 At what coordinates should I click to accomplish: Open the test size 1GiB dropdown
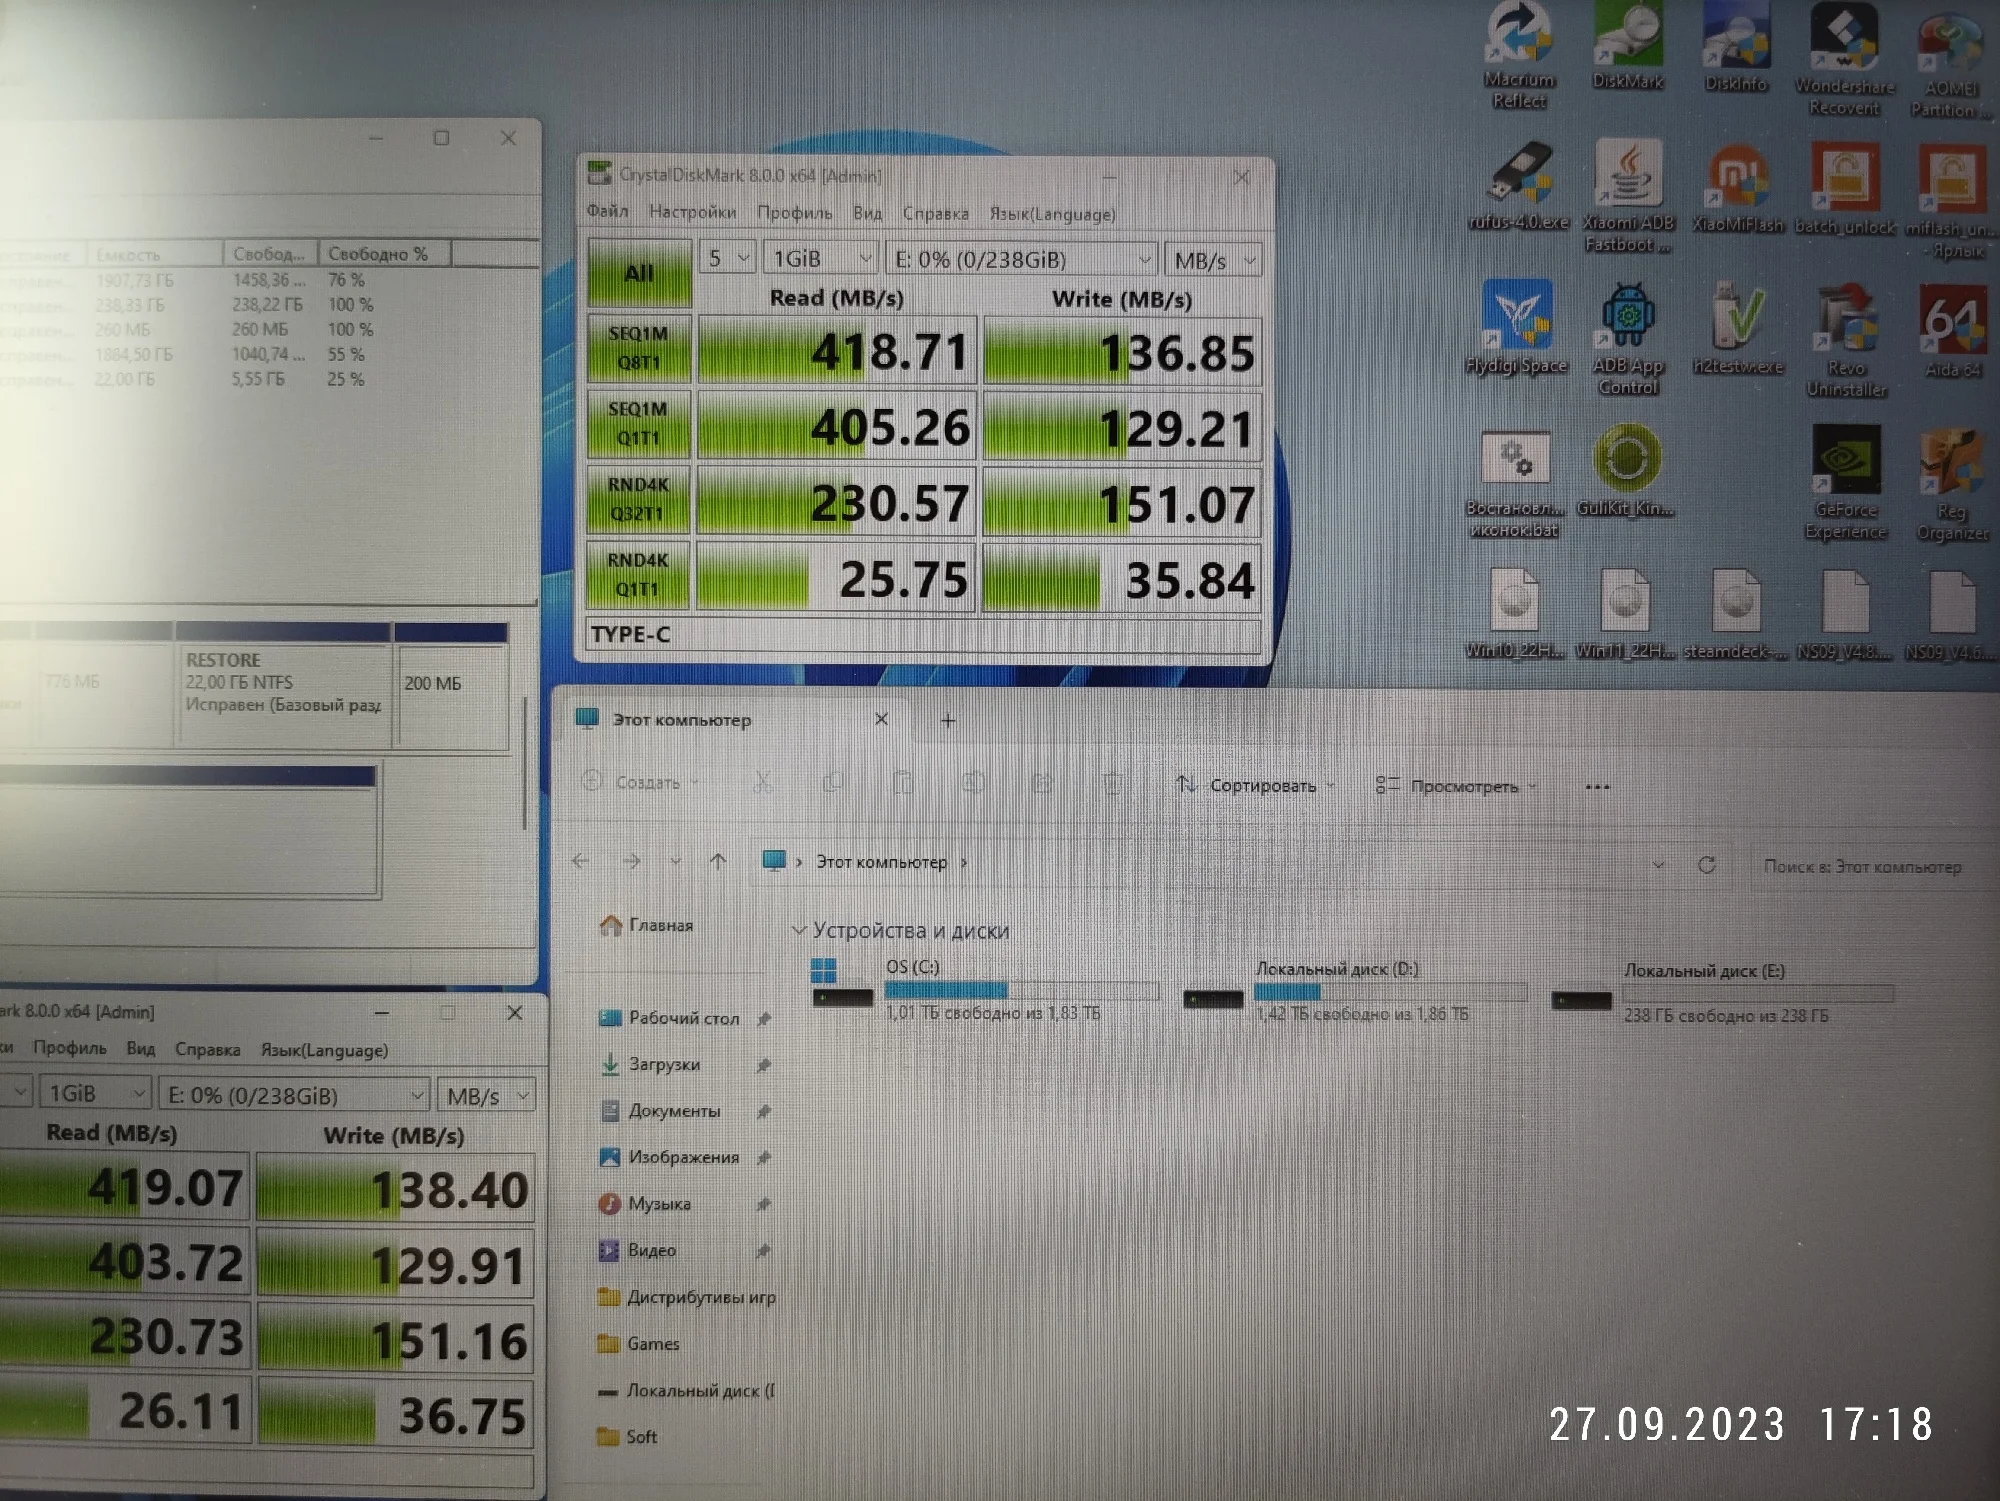coord(819,259)
